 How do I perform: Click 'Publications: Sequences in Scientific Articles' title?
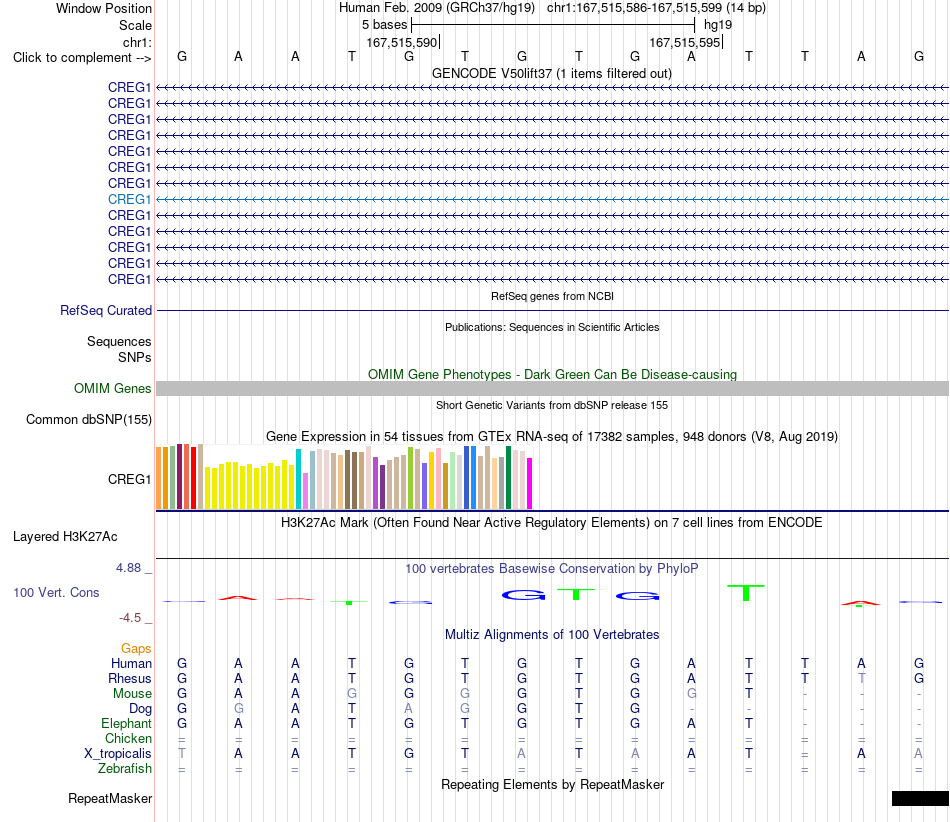tap(552, 327)
